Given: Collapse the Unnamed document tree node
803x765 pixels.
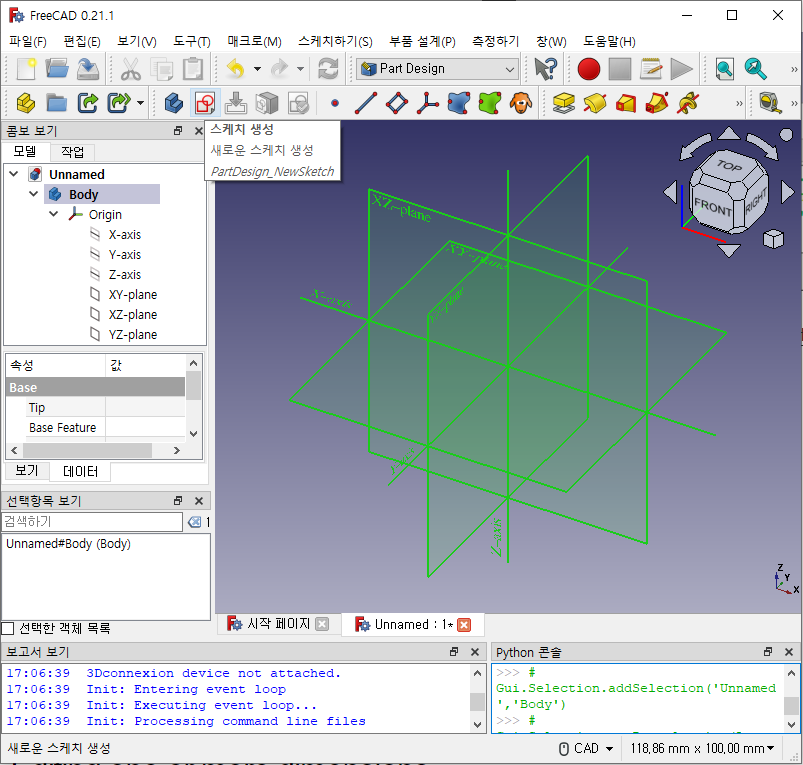Looking at the screenshot, I should [14, 174].
